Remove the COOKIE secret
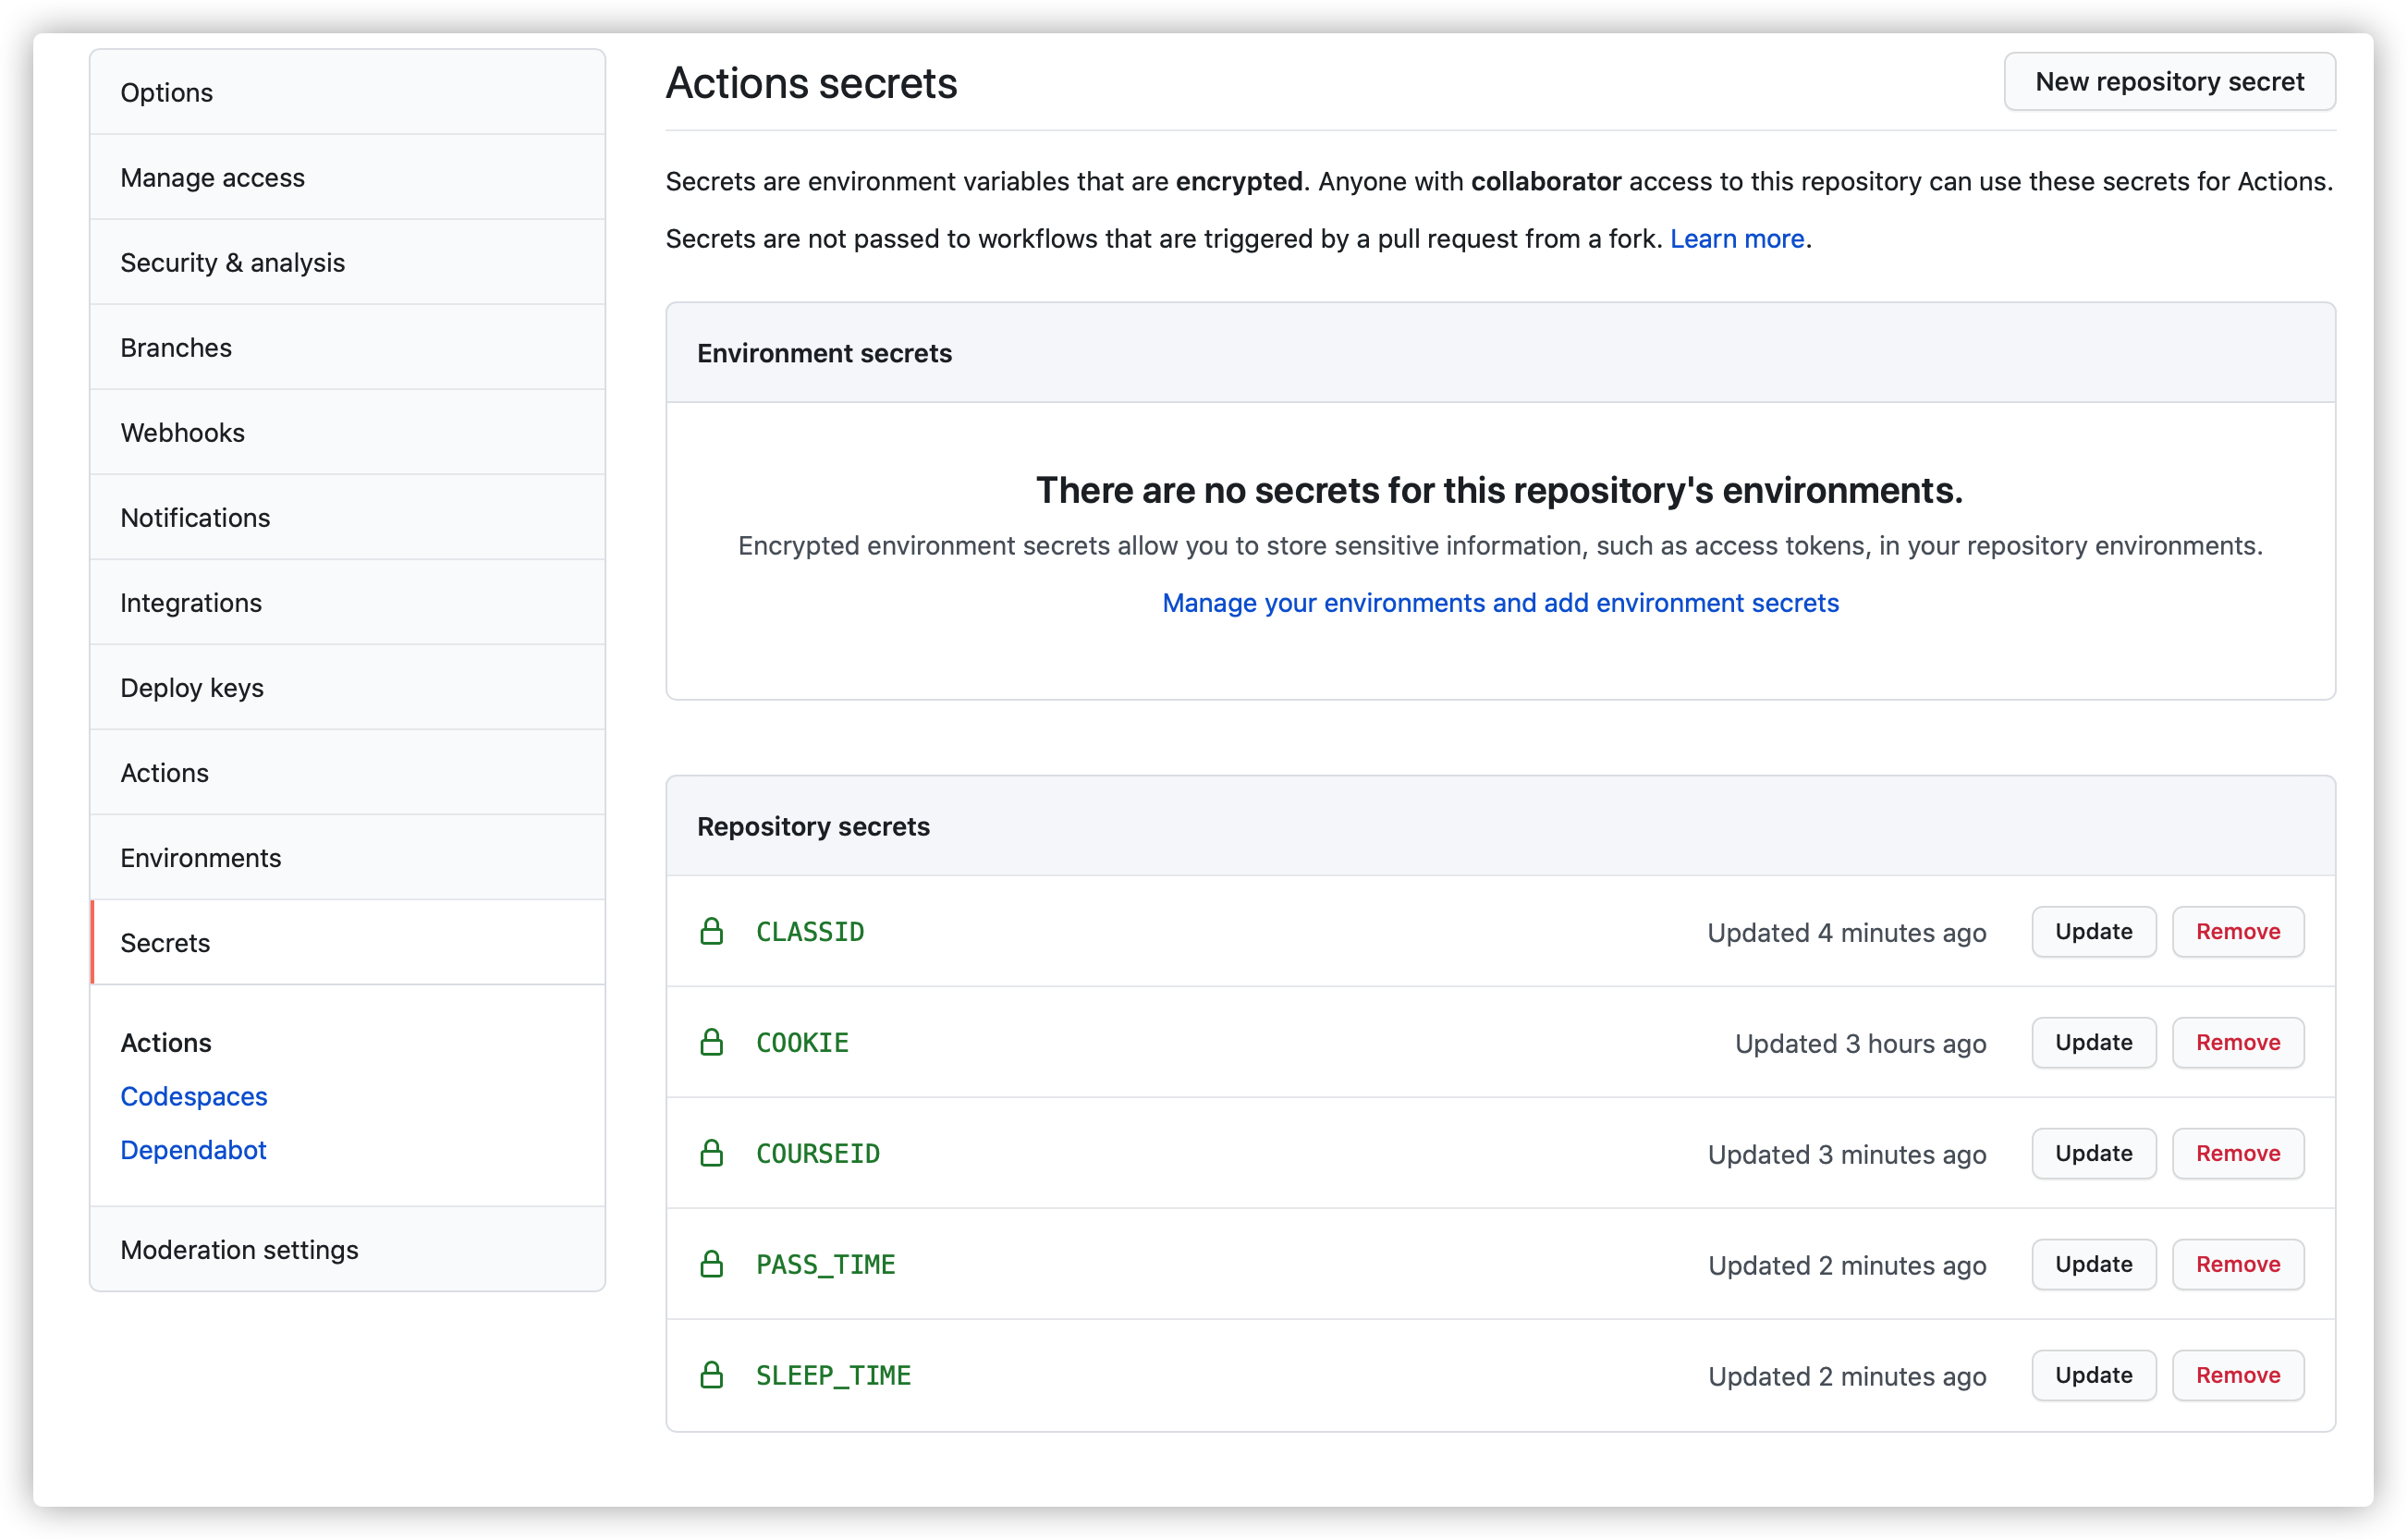The height and width of the screenshot is (1540, 2407). [2238, 1042]
